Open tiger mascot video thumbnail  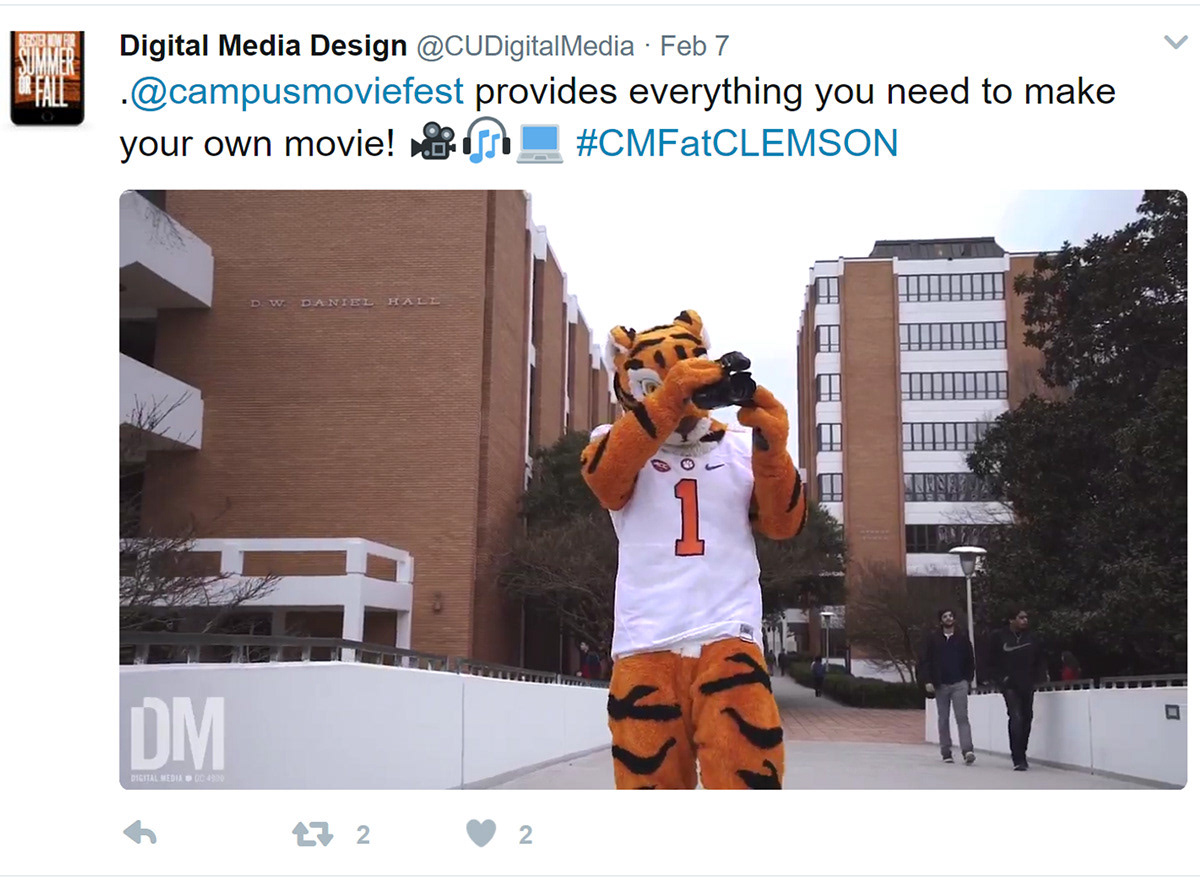click(653, 490)
